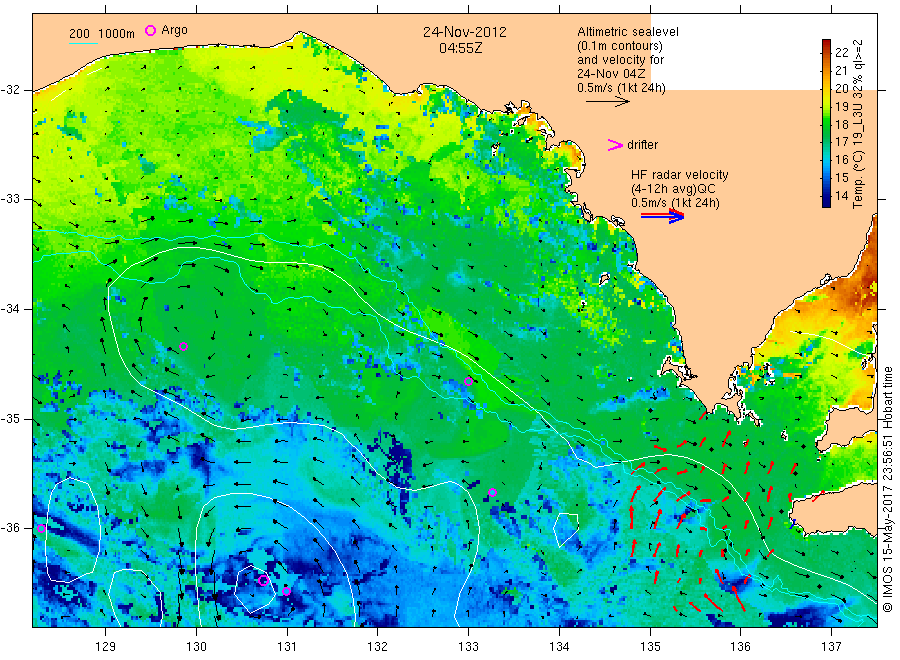Viewport: 900px width, 660px height.
Task: Select the Argo float marker near 130.7E 36.5S
Action: (x=263, y=580)
